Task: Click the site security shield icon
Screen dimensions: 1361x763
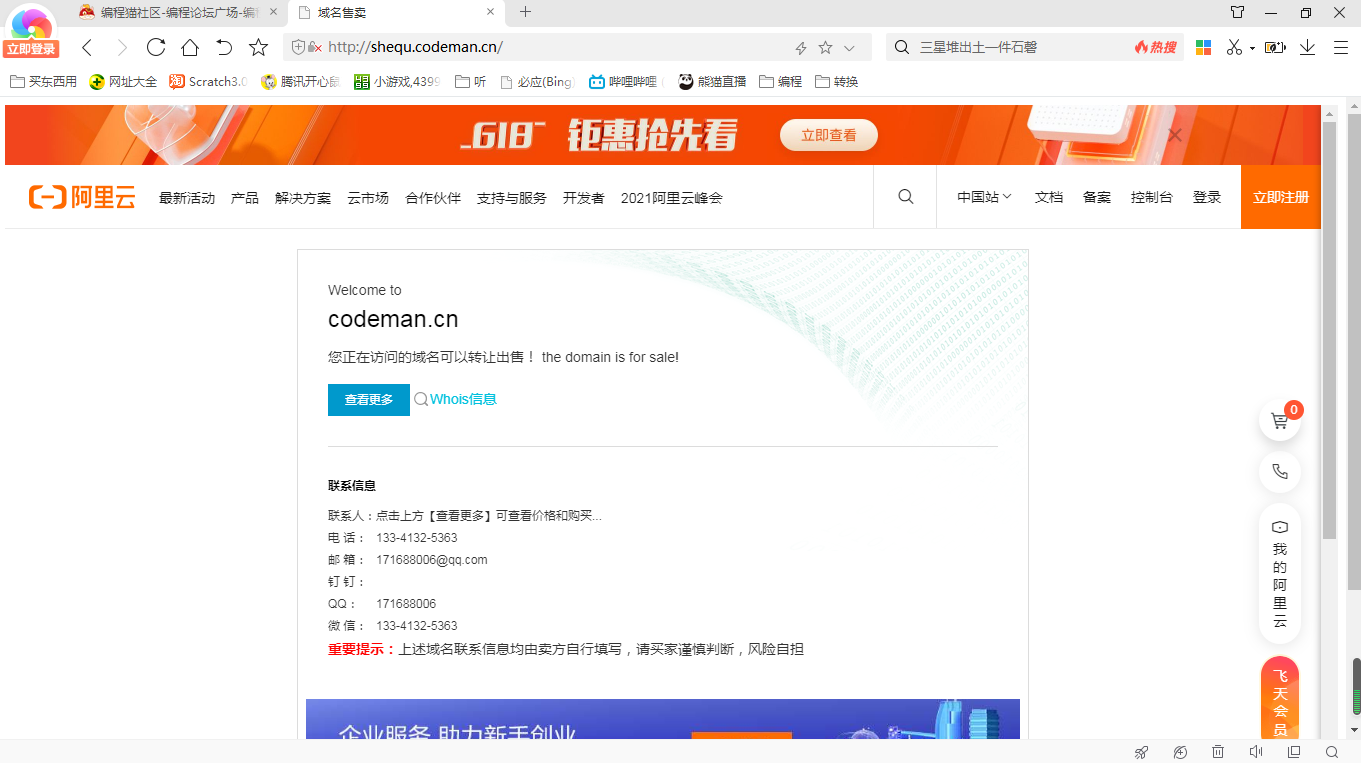Action: [298, 47]
